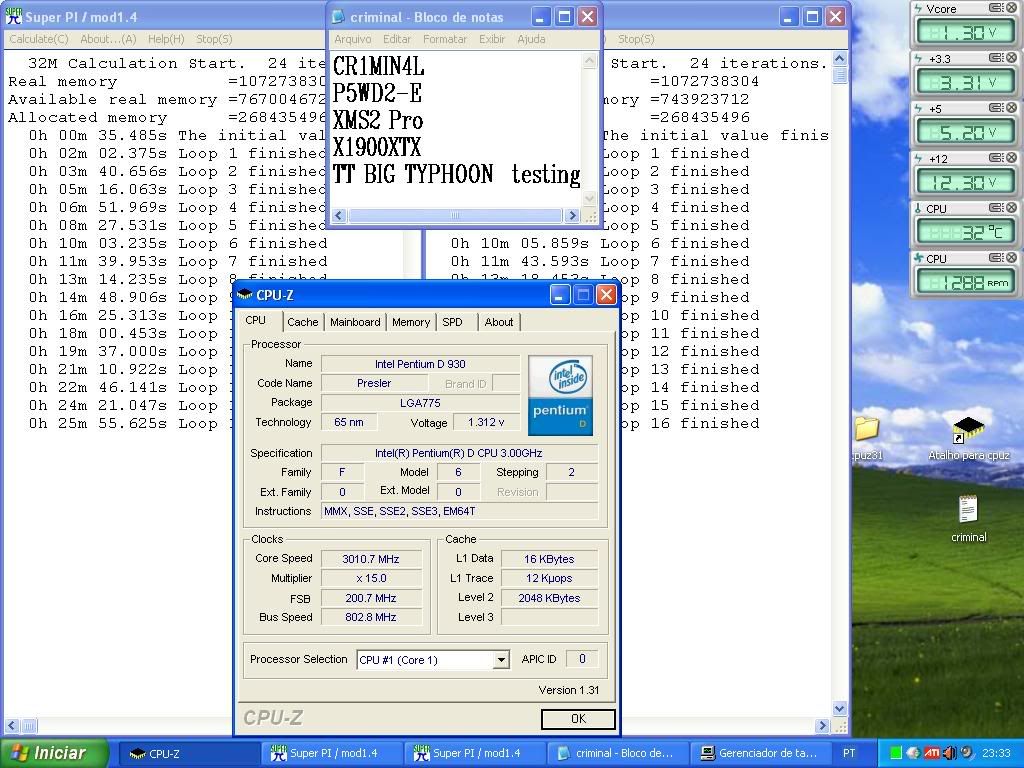Click the Notepad horizontal scrollbar thumb
This screenshot has width=1024, height=768.
click(455, 215)
